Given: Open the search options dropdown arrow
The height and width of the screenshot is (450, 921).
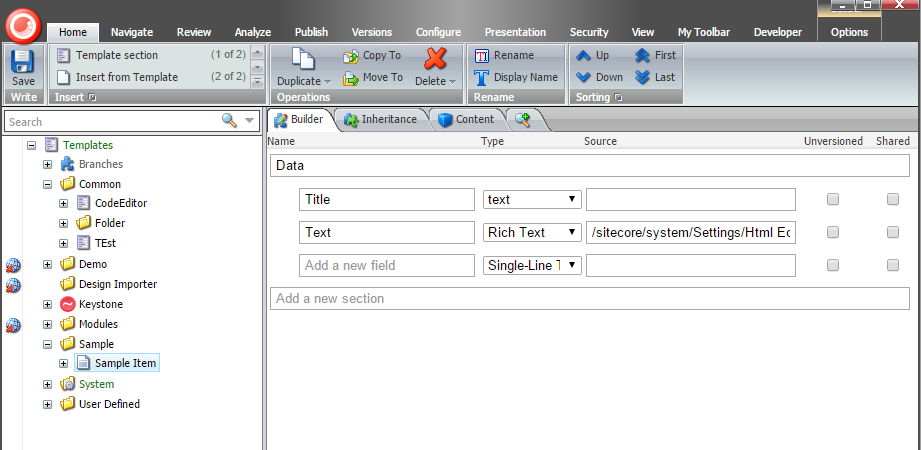Looking at the screenshot, I should click(250, 120).
